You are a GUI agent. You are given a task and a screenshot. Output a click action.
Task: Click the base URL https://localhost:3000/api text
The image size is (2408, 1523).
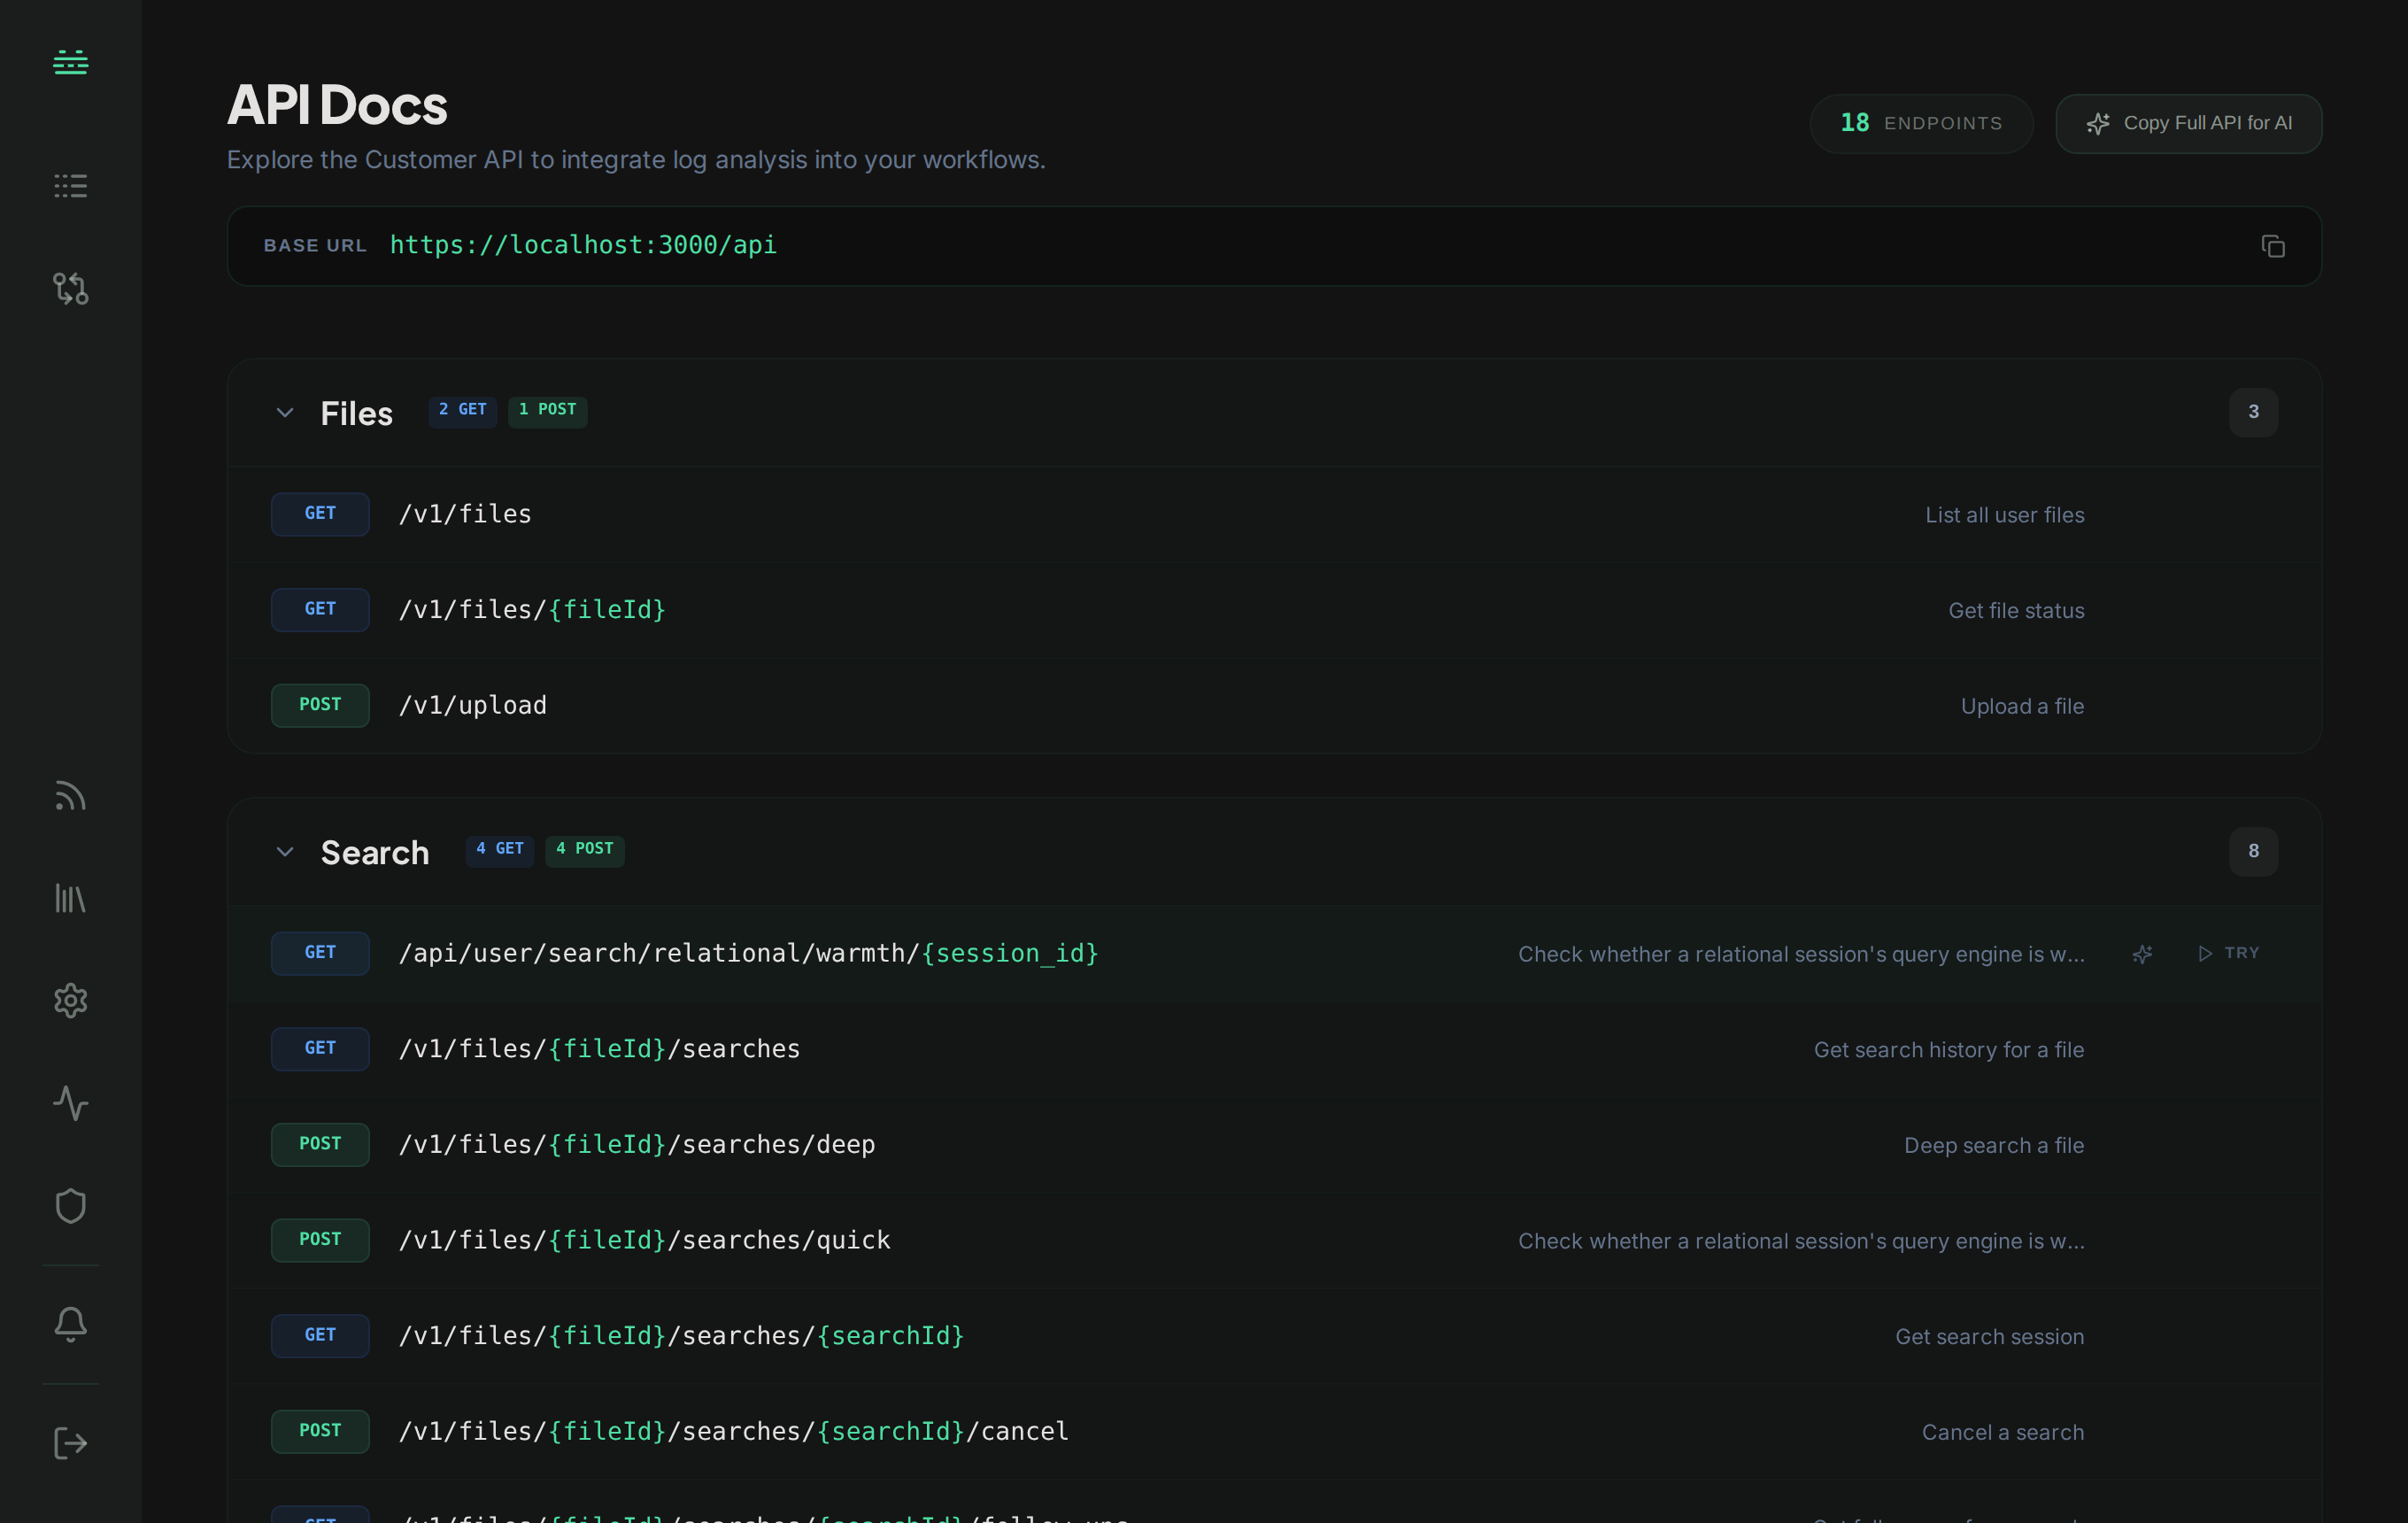[x=583, y=245]
